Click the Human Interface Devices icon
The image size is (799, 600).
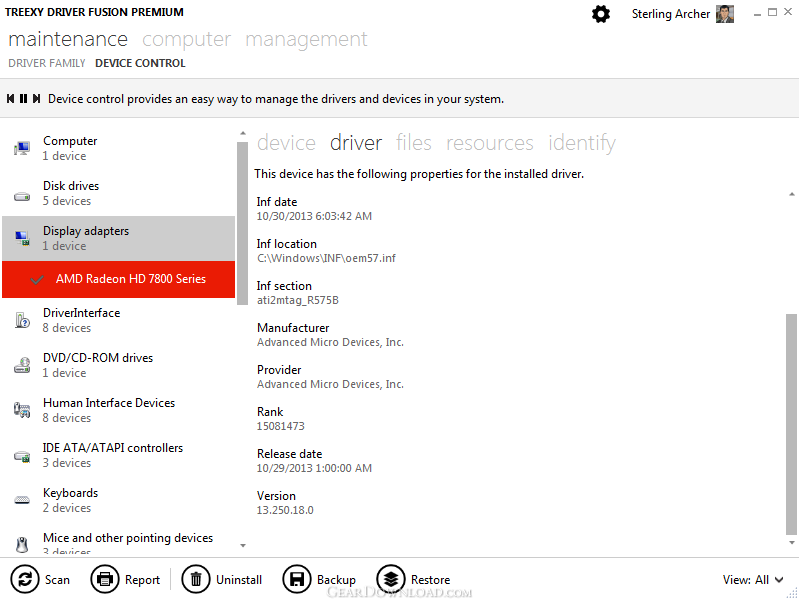(22, 410)
